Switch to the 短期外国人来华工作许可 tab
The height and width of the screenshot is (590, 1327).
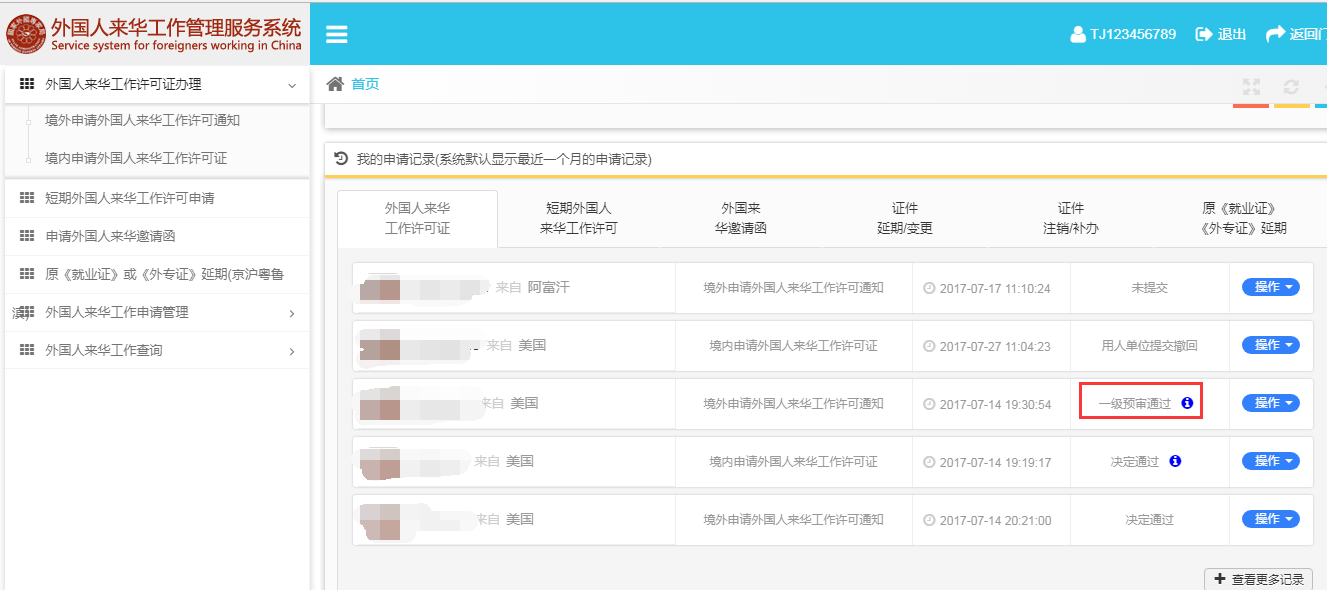578,218
